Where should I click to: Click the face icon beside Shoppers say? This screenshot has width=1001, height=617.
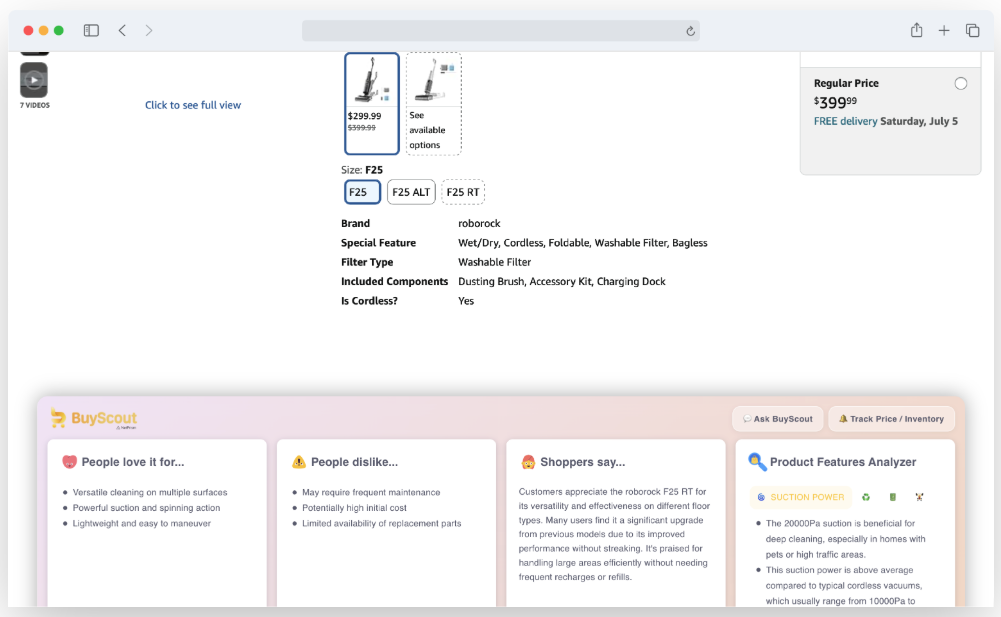pos(528,462)
